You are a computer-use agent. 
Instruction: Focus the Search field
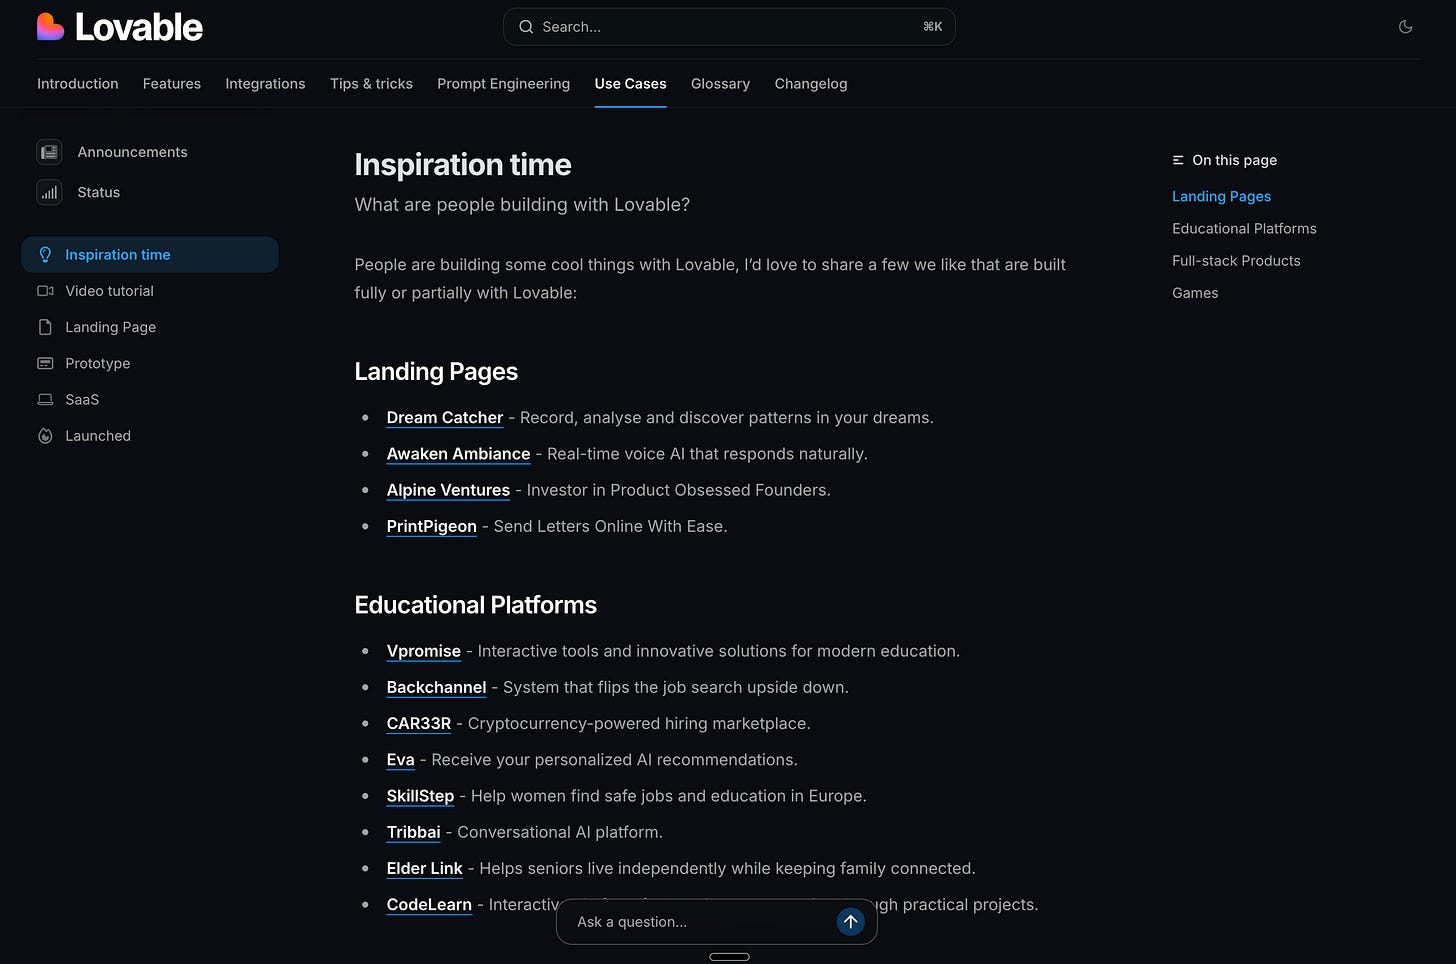pos(729,27)
